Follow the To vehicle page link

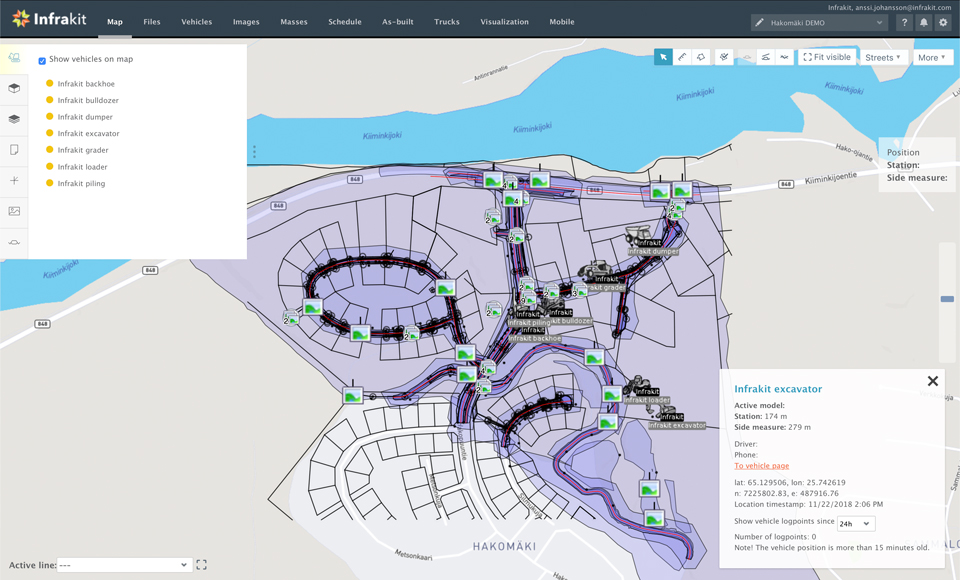[761, 466]
